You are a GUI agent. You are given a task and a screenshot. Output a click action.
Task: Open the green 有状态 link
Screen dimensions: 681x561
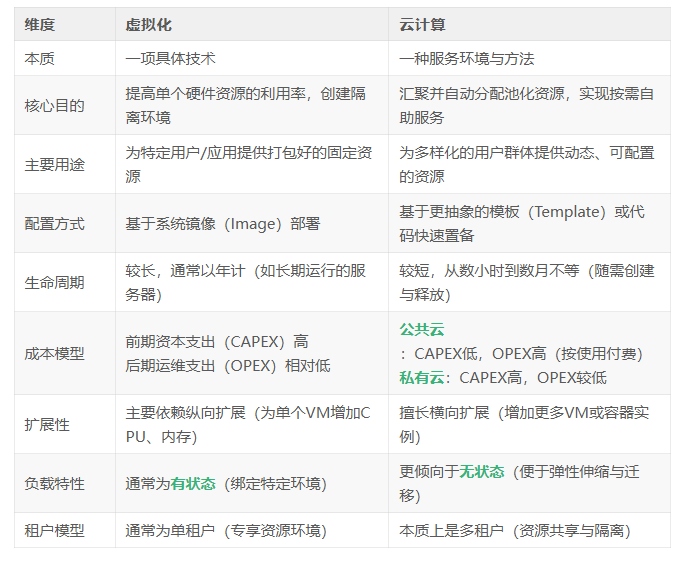tap(193, 484)
